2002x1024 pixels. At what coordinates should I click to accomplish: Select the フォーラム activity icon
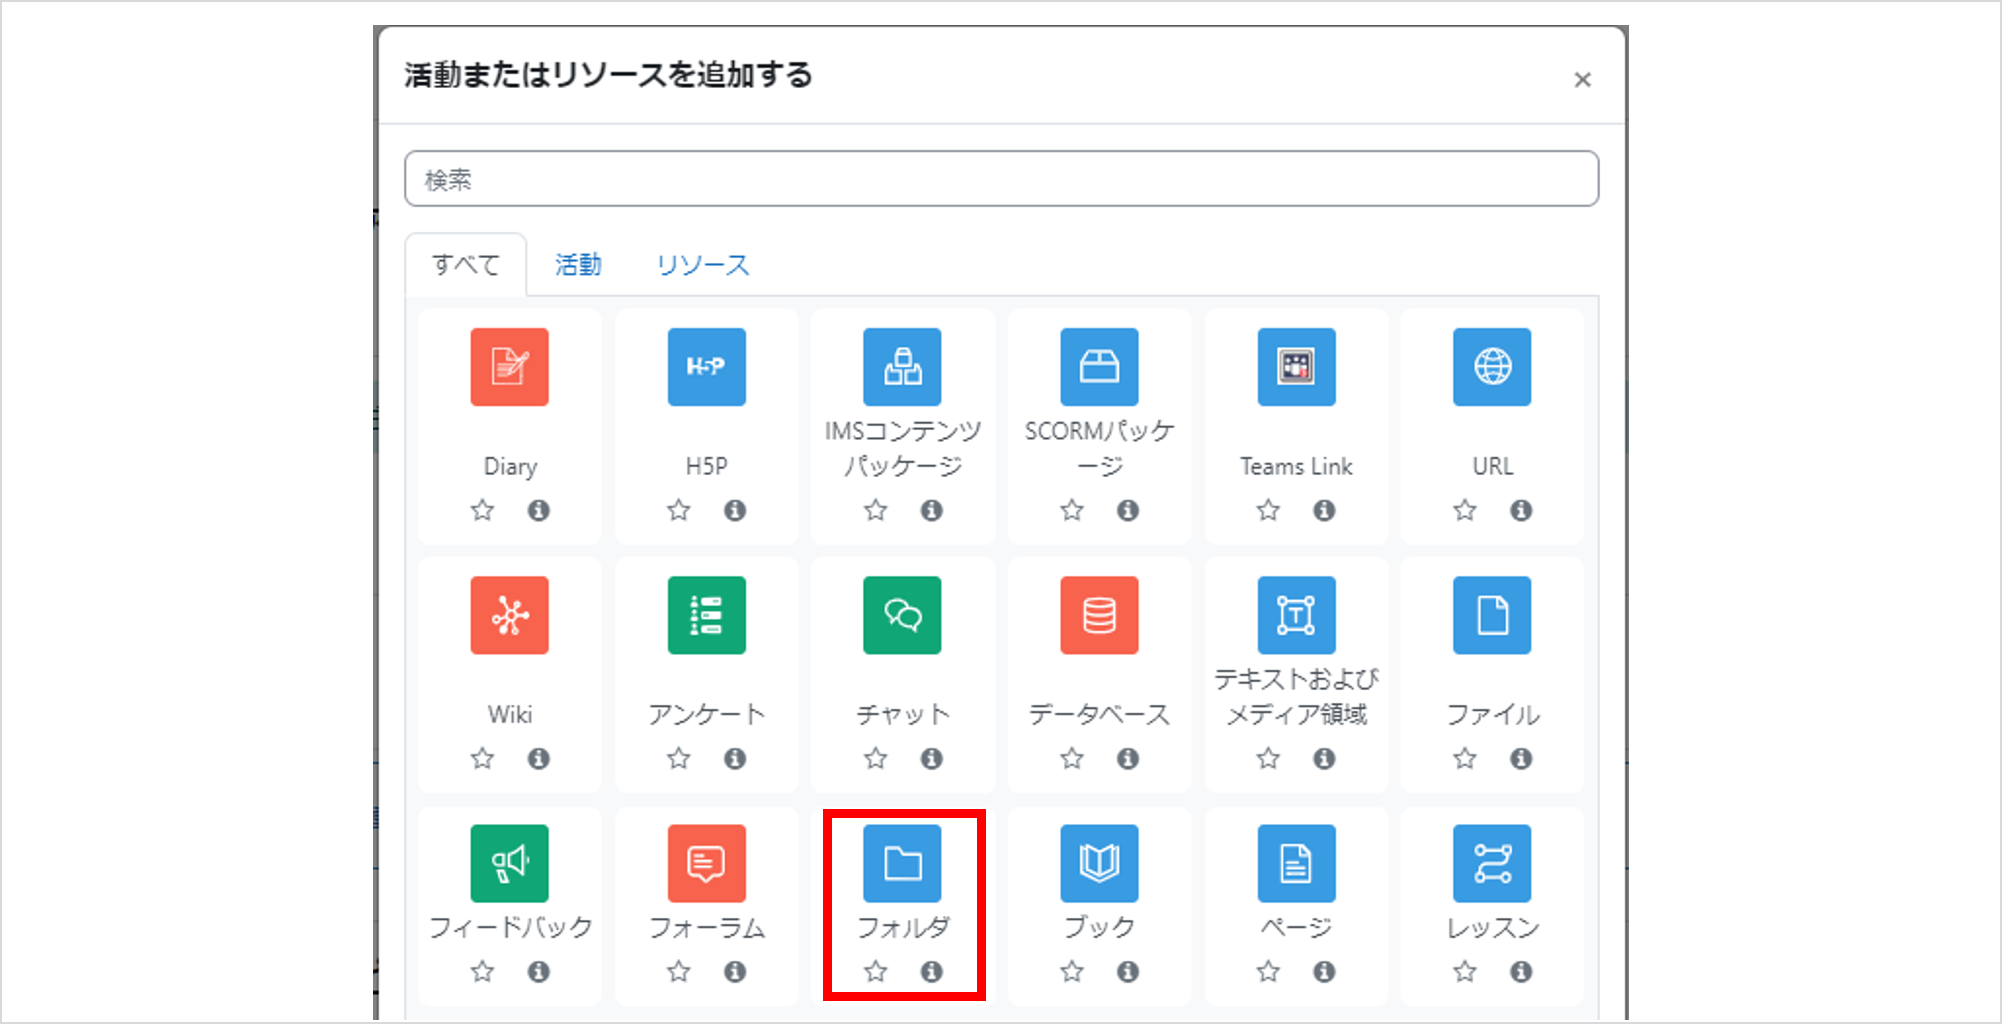pyautogui.click(x=706, y=863)
